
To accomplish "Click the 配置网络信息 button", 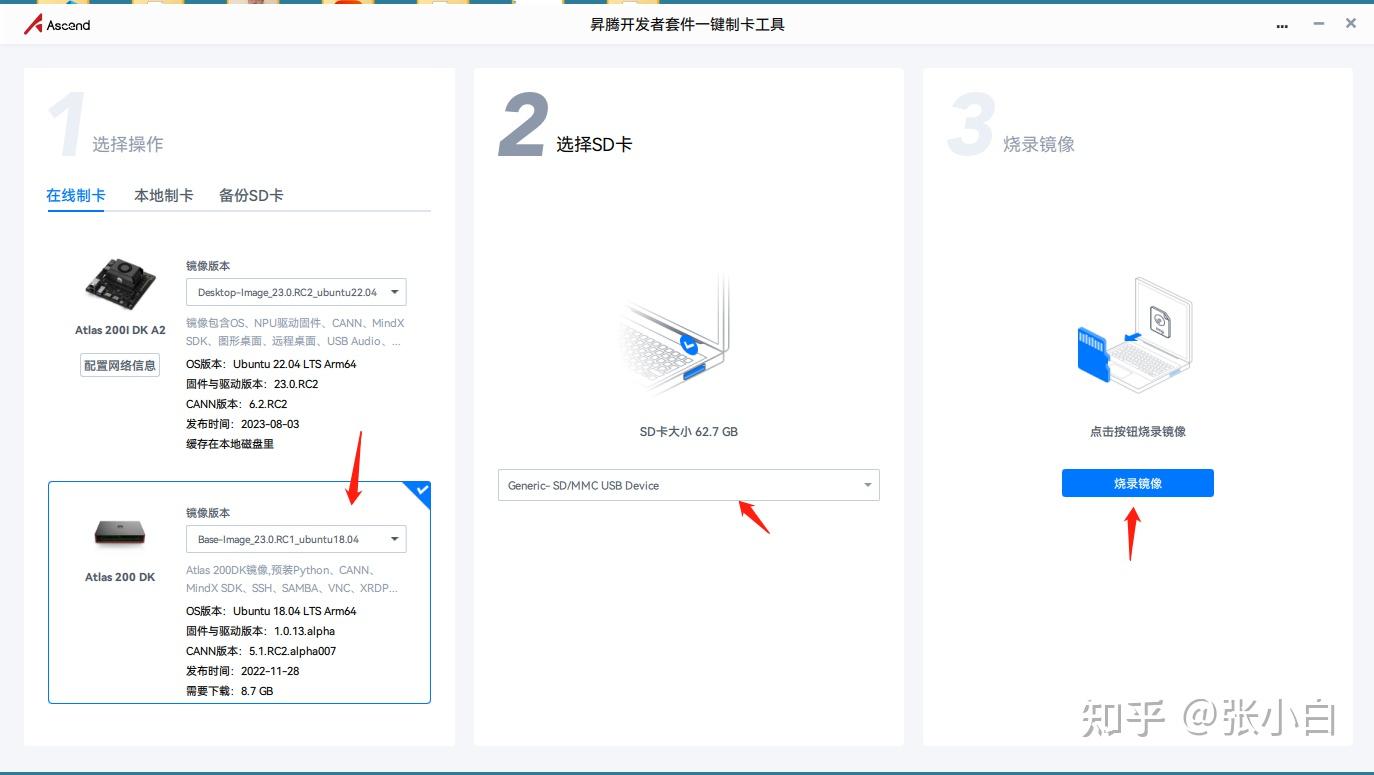I will (x=119, y=365).
